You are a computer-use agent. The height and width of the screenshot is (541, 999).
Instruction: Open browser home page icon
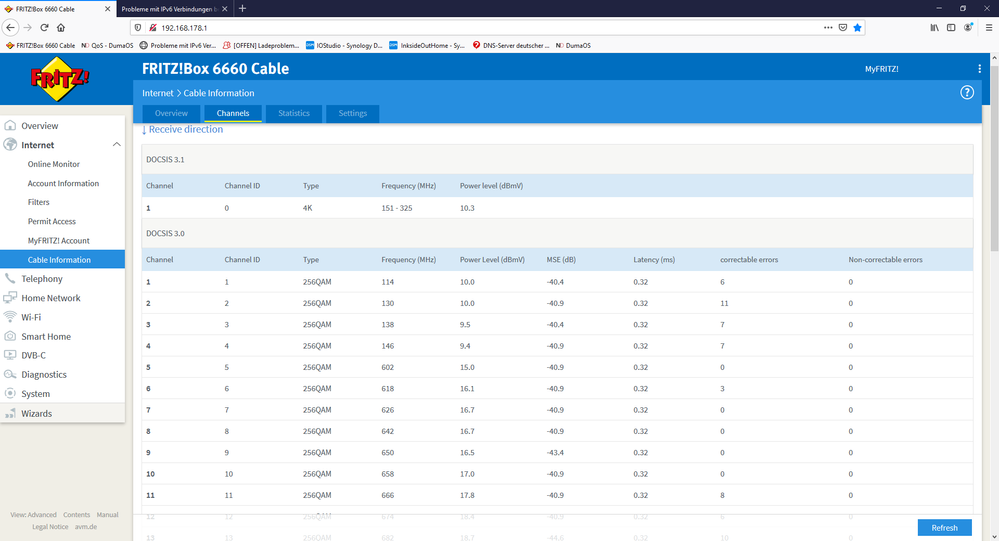(x=61, y=27)
